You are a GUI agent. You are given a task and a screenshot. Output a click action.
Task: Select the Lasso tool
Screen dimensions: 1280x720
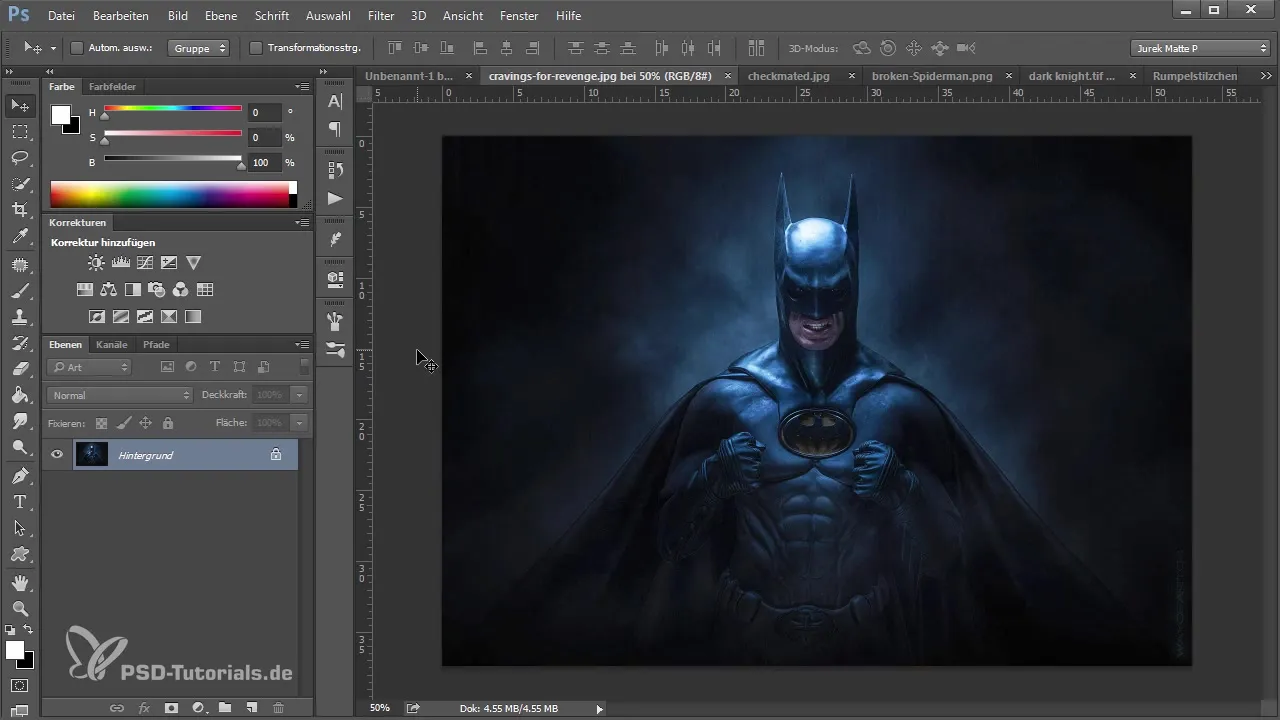[x=20, y=158]
